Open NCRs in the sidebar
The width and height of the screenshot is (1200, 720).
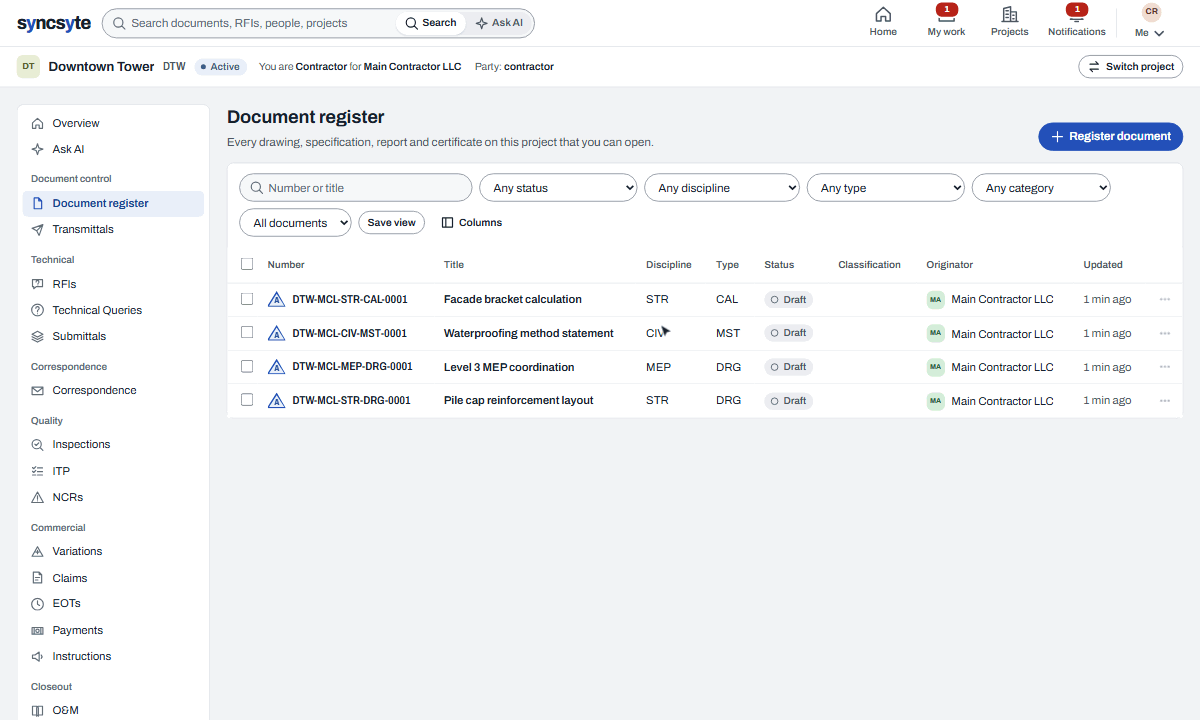click(x=113, y=497)
